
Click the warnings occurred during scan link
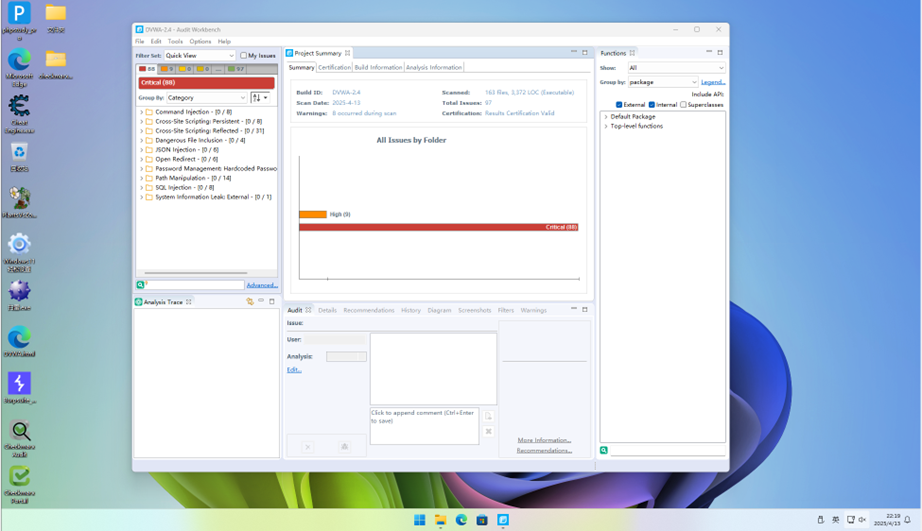[364, 113]
